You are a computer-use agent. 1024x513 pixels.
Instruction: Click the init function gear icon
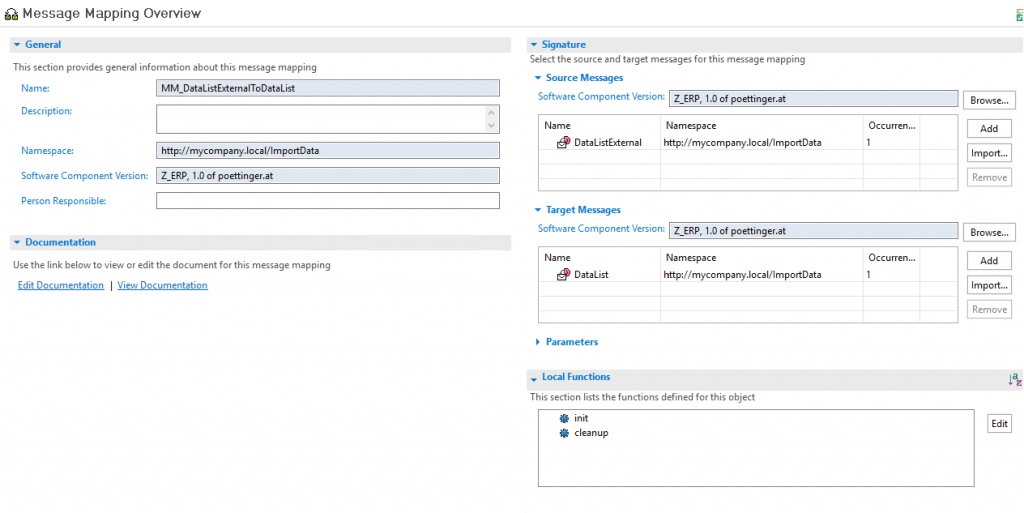564,418
